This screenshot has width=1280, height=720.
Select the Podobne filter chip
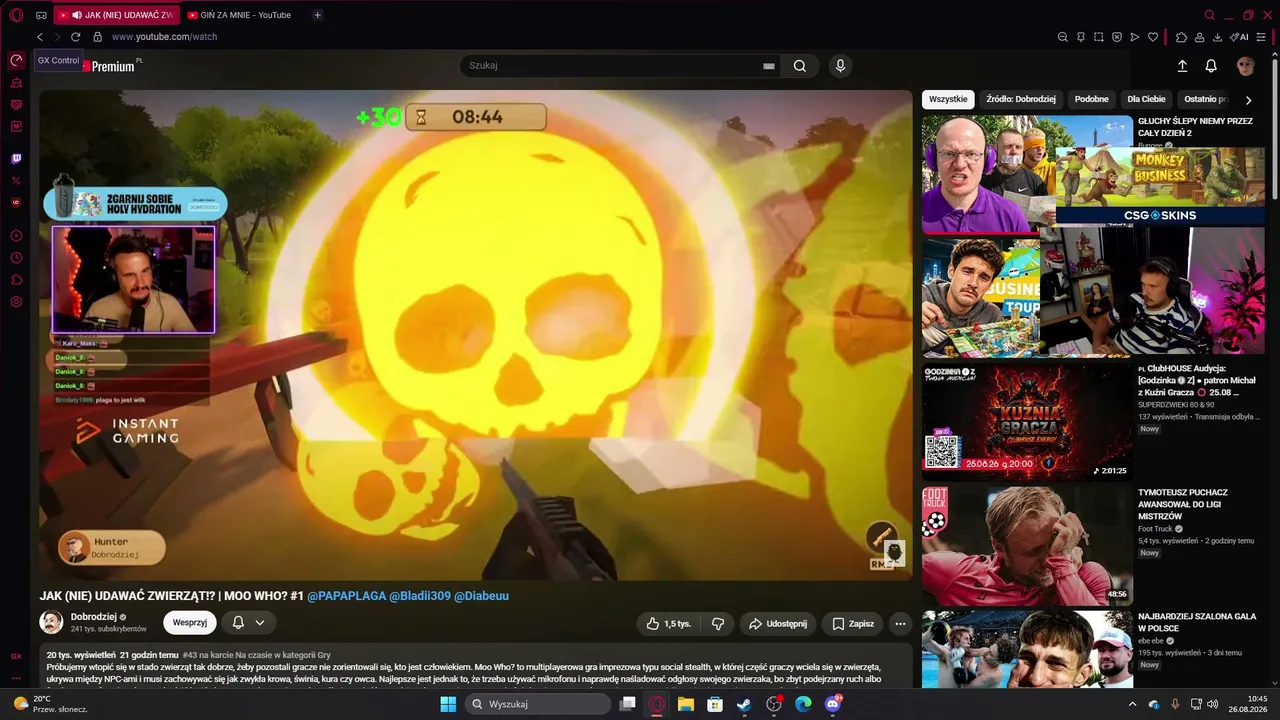(x=1091, y=99)
